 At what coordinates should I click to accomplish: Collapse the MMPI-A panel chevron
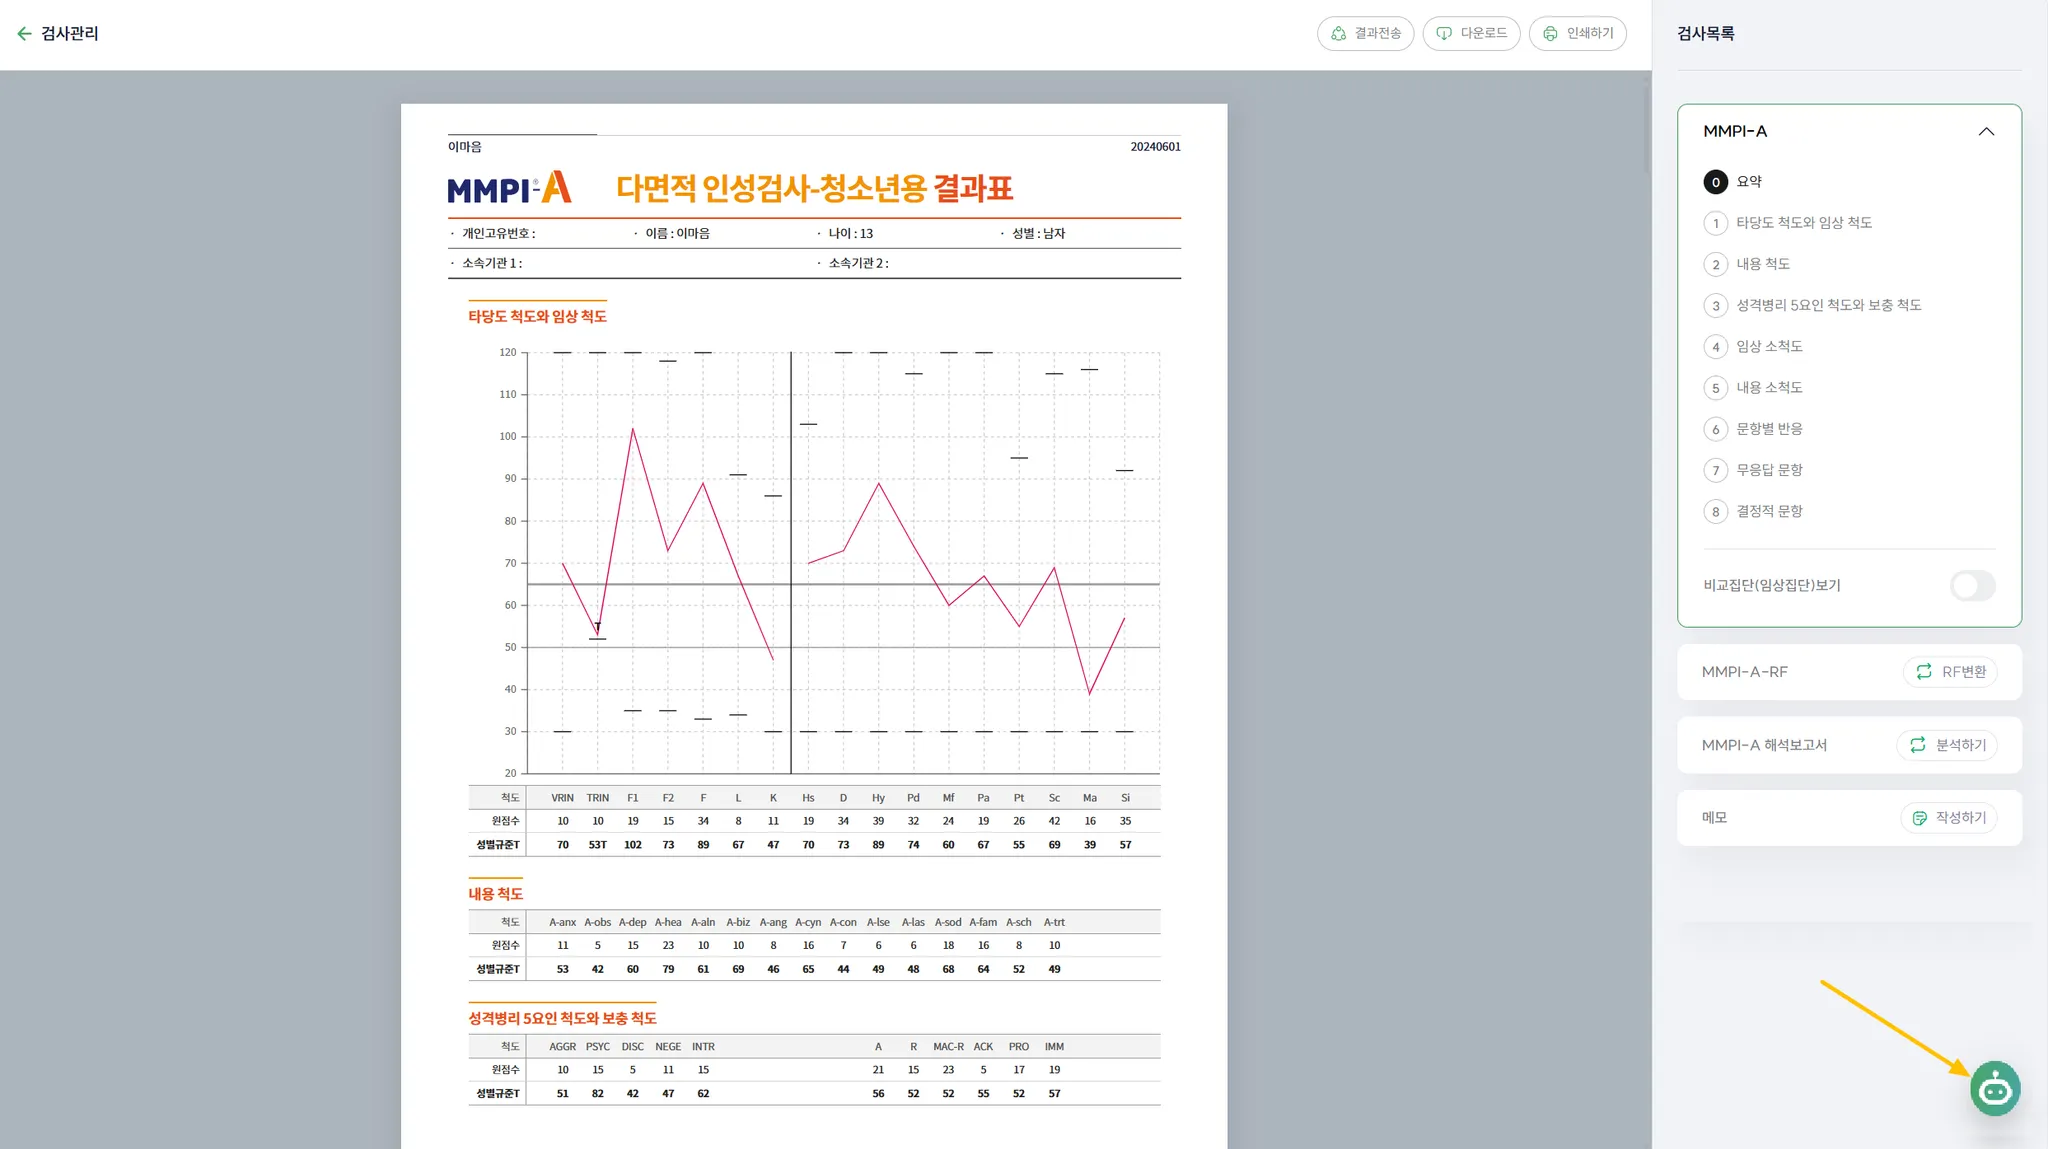[1986, 132]
